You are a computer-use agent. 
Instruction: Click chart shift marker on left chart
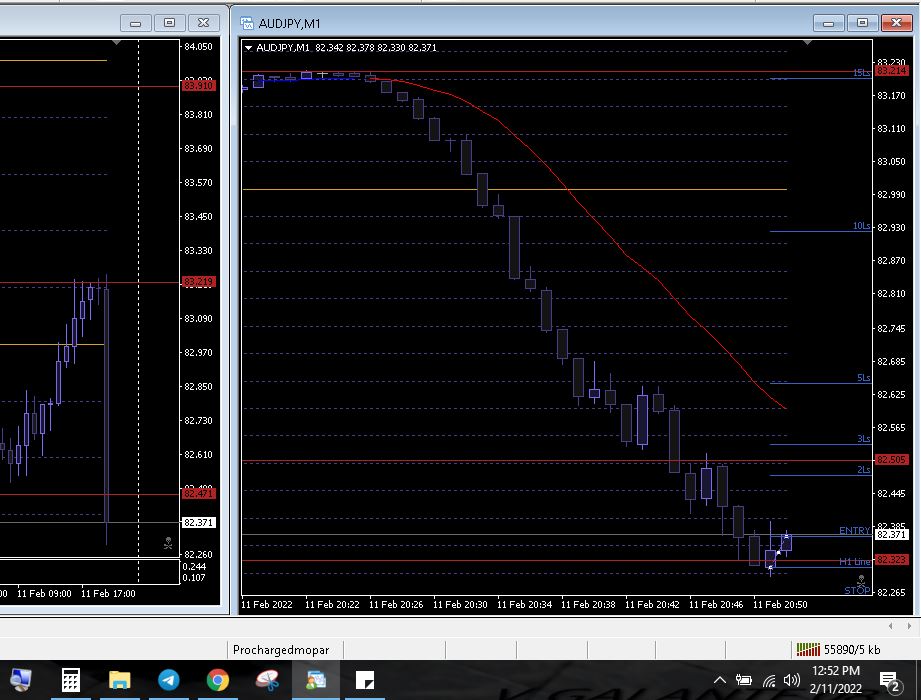(x=116, y=42)
